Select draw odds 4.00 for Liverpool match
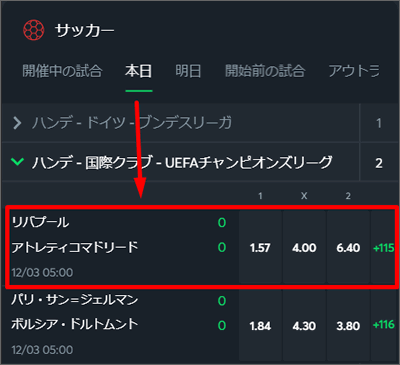This screenshot has height=365, width=400. 304,248
